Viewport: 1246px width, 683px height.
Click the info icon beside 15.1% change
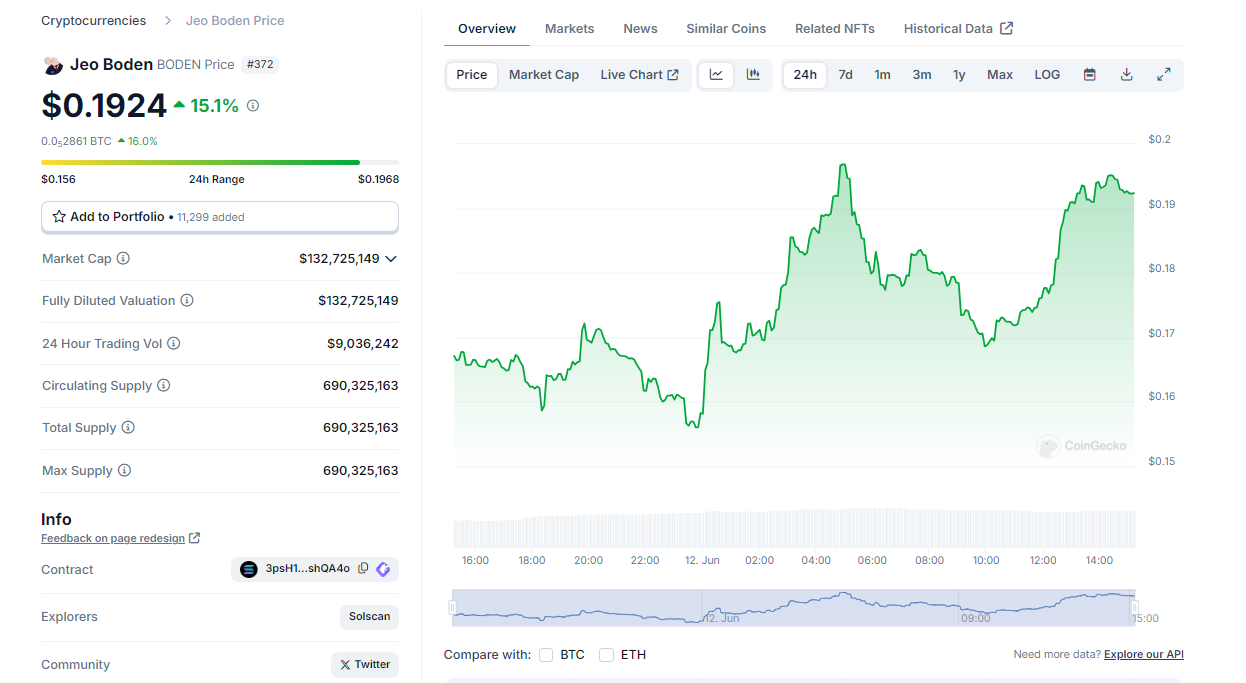click(253, 106)
